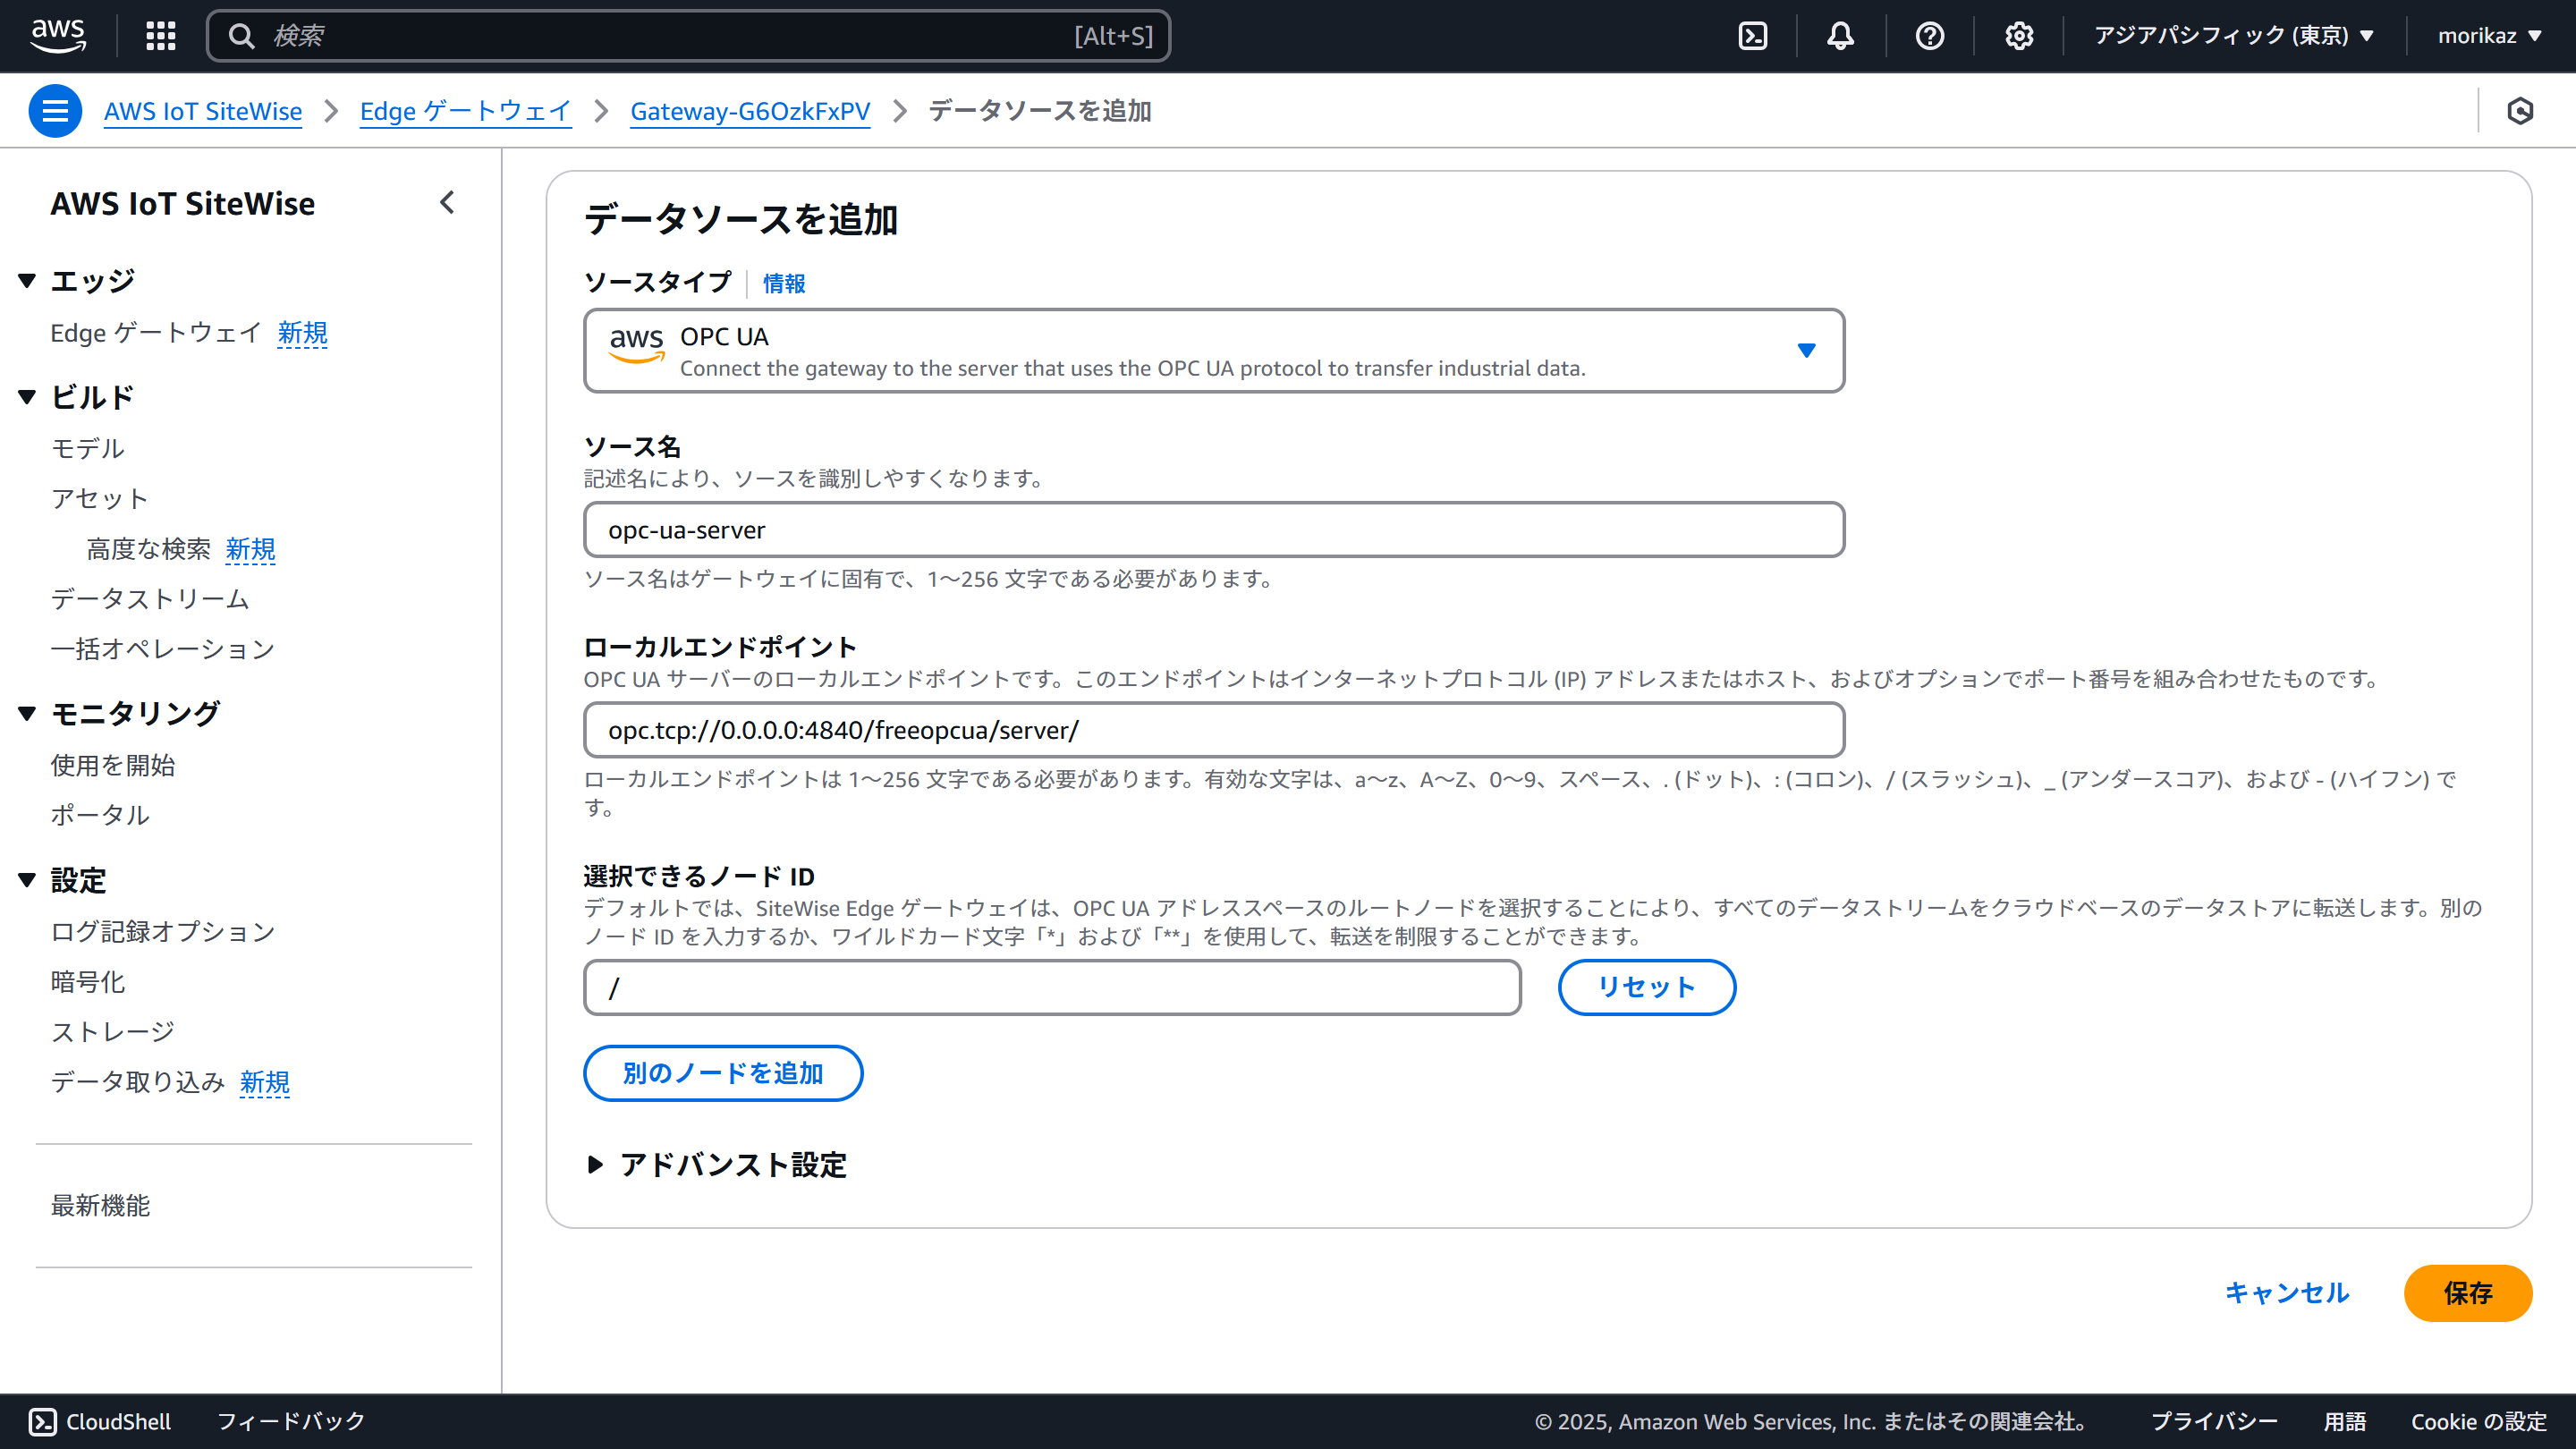Collapse the ビルド section
Viewport: 2576px width, 1449px height.
pos(27,397)
